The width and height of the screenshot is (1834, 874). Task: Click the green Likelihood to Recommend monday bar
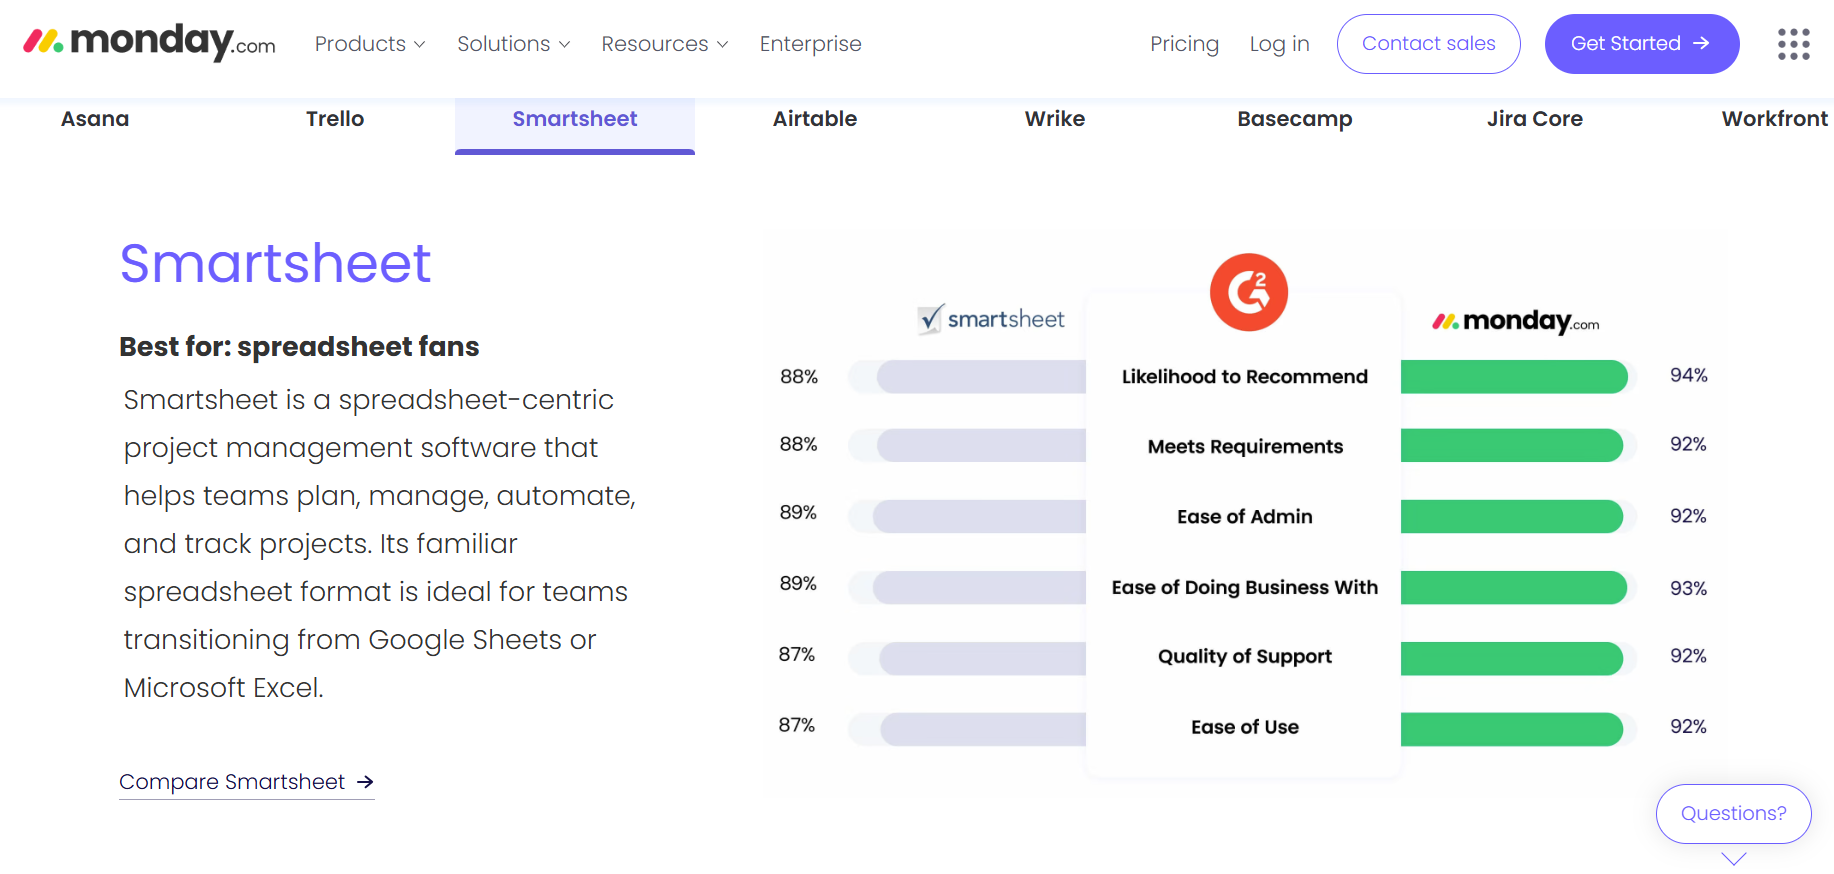[1514, 377]
